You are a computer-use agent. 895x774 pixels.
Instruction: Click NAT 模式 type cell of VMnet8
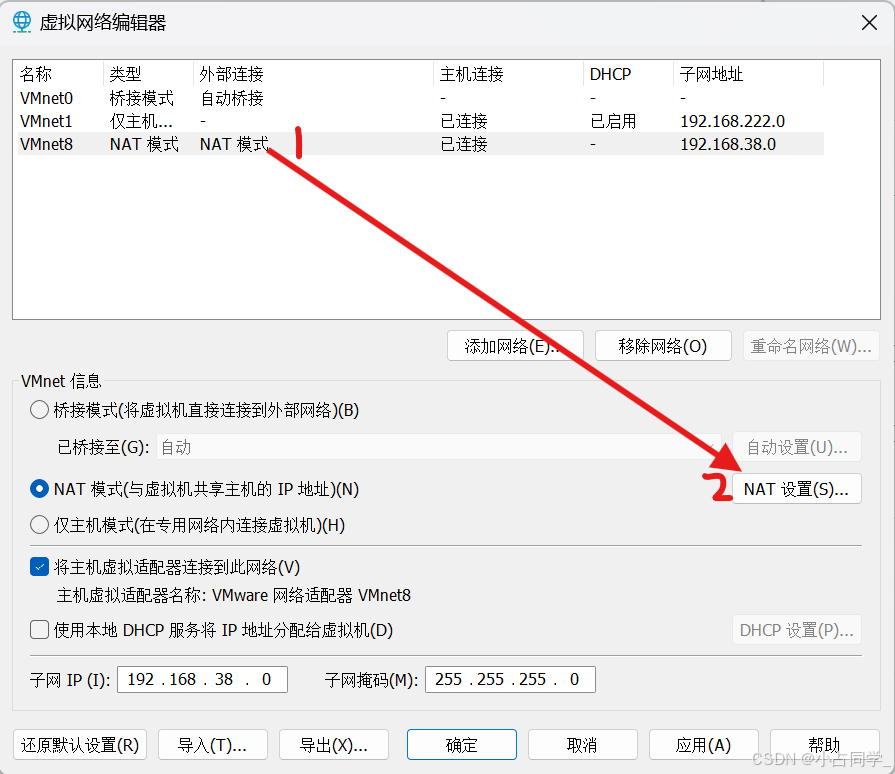[144, 144]
